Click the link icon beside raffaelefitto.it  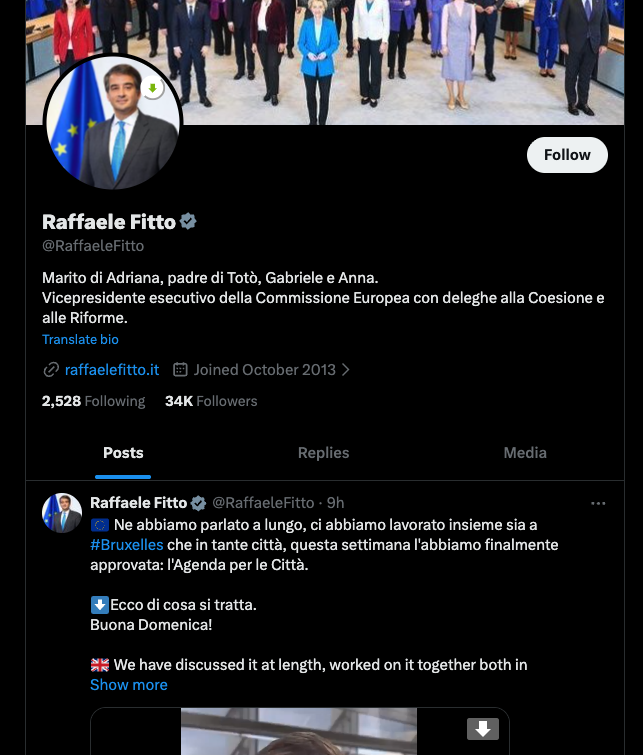tap(51, 370)
